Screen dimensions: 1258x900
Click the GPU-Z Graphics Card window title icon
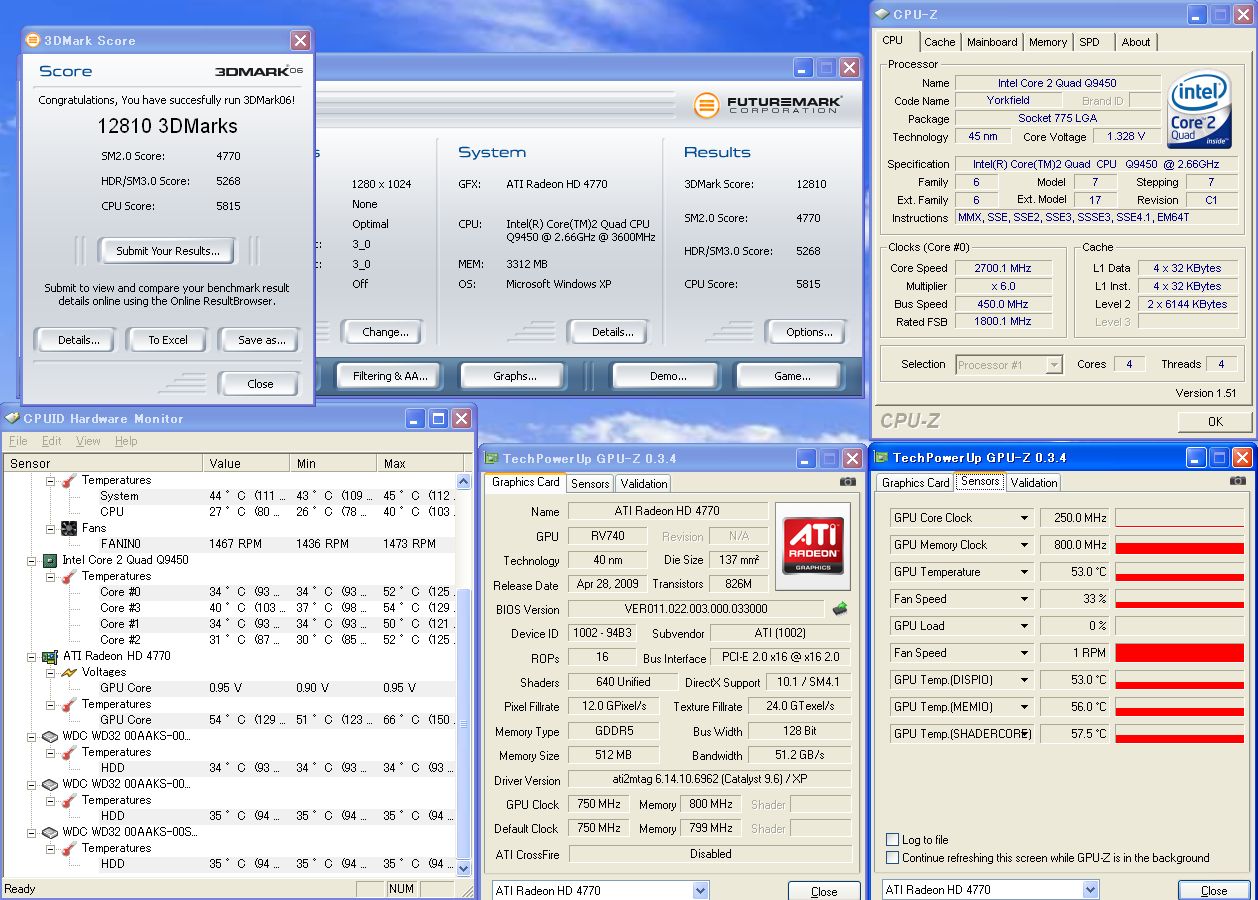(491, 458)
